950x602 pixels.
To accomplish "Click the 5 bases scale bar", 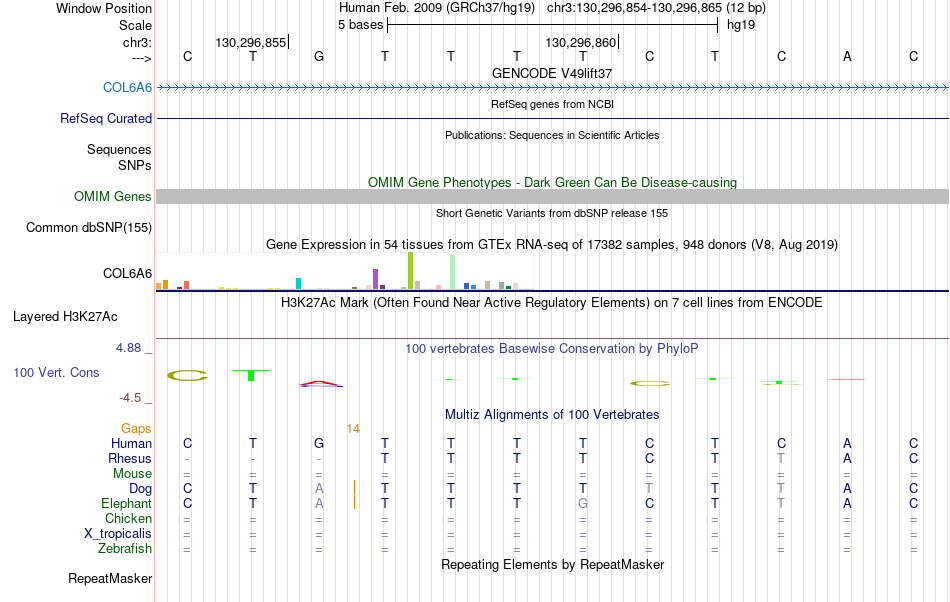I will (553, 25).
